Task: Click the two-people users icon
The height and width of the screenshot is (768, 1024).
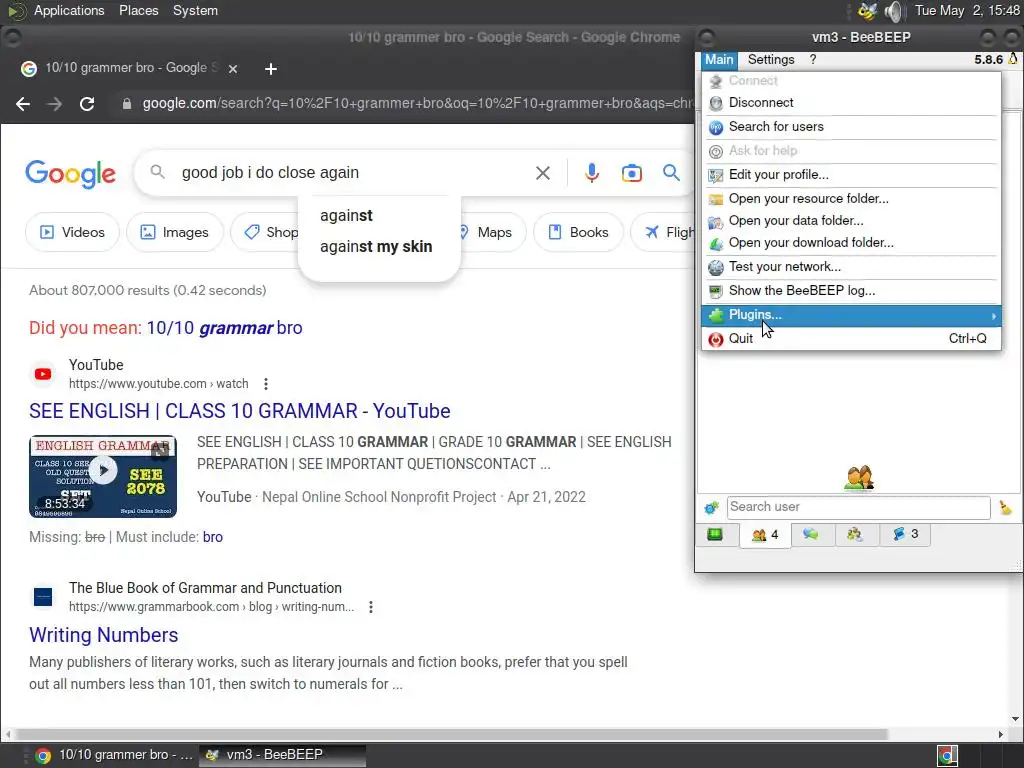Action: point(859,478)
